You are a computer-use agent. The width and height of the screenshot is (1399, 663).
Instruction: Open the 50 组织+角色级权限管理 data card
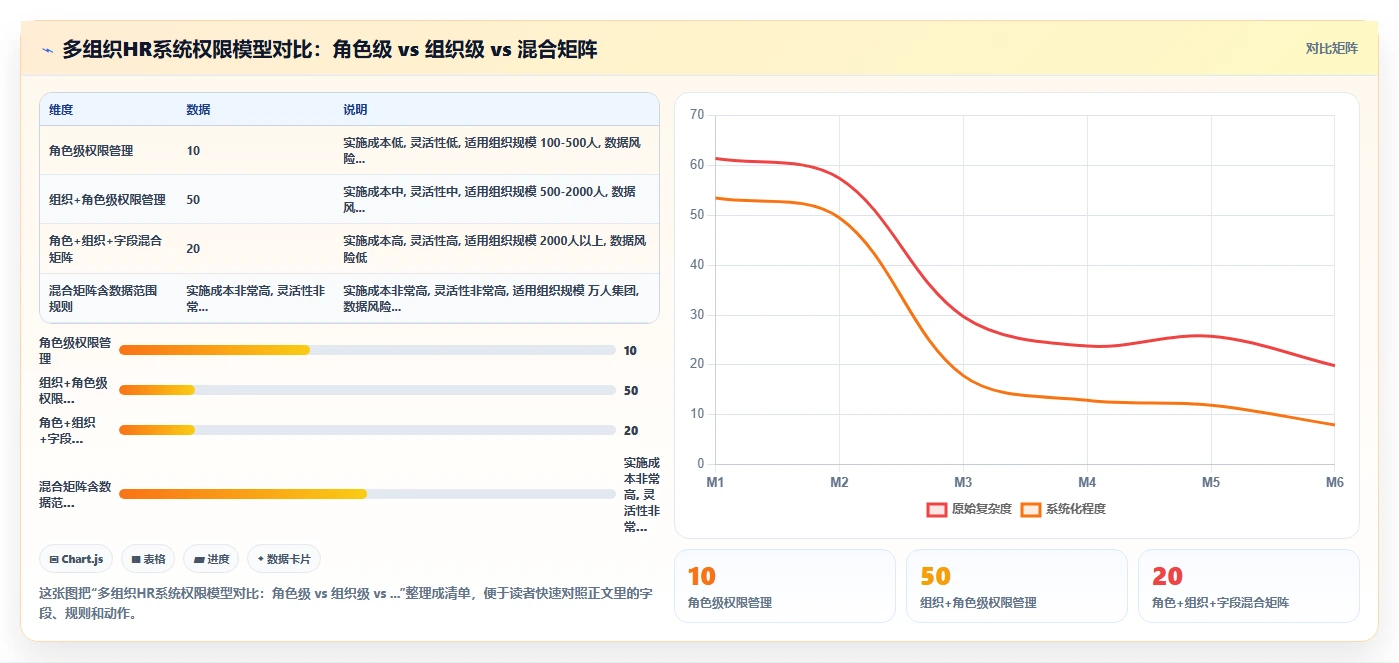1017,586
